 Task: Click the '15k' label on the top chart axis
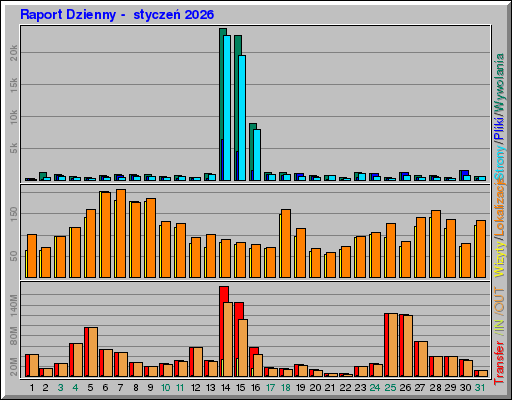tap(14, 85)
